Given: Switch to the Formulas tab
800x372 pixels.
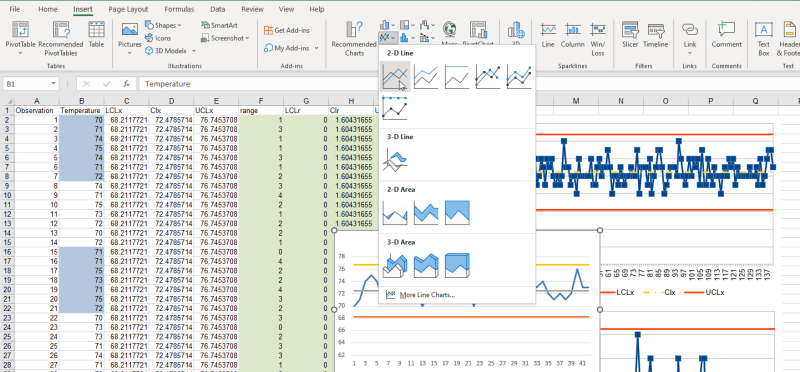Looking at the screenshot, I should click(179, 9).
